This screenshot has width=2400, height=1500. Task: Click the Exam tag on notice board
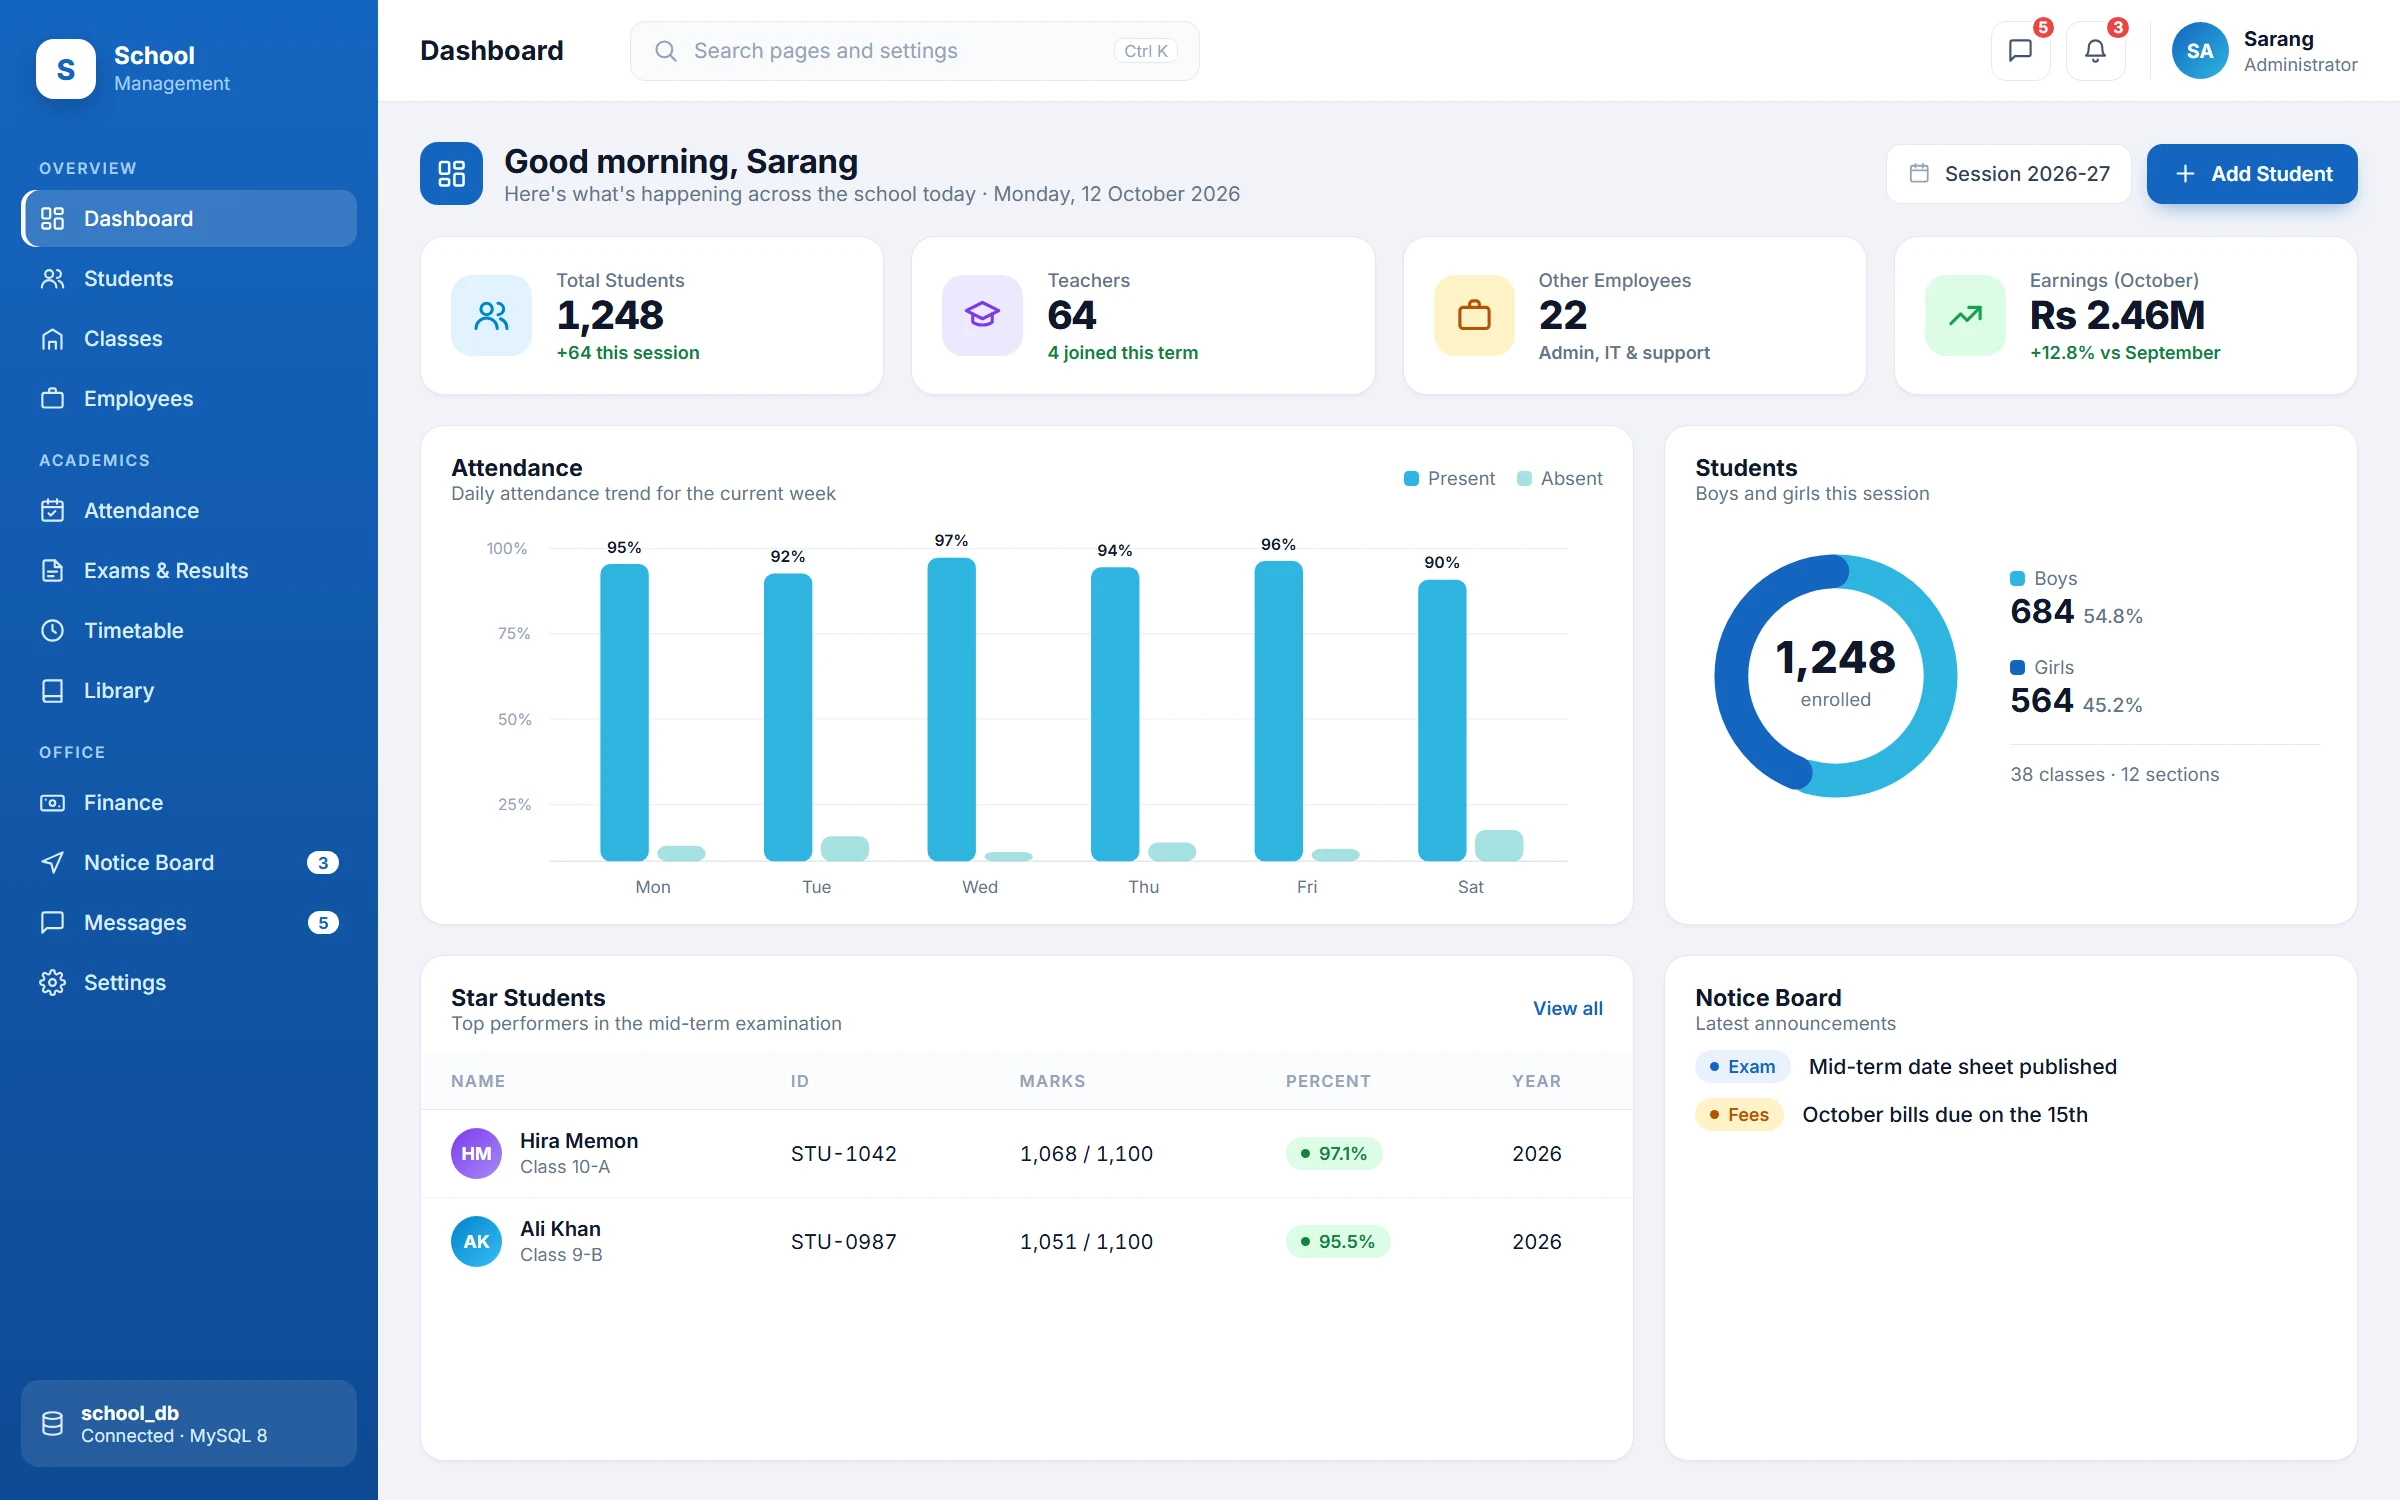(x=1742, y=1067)
